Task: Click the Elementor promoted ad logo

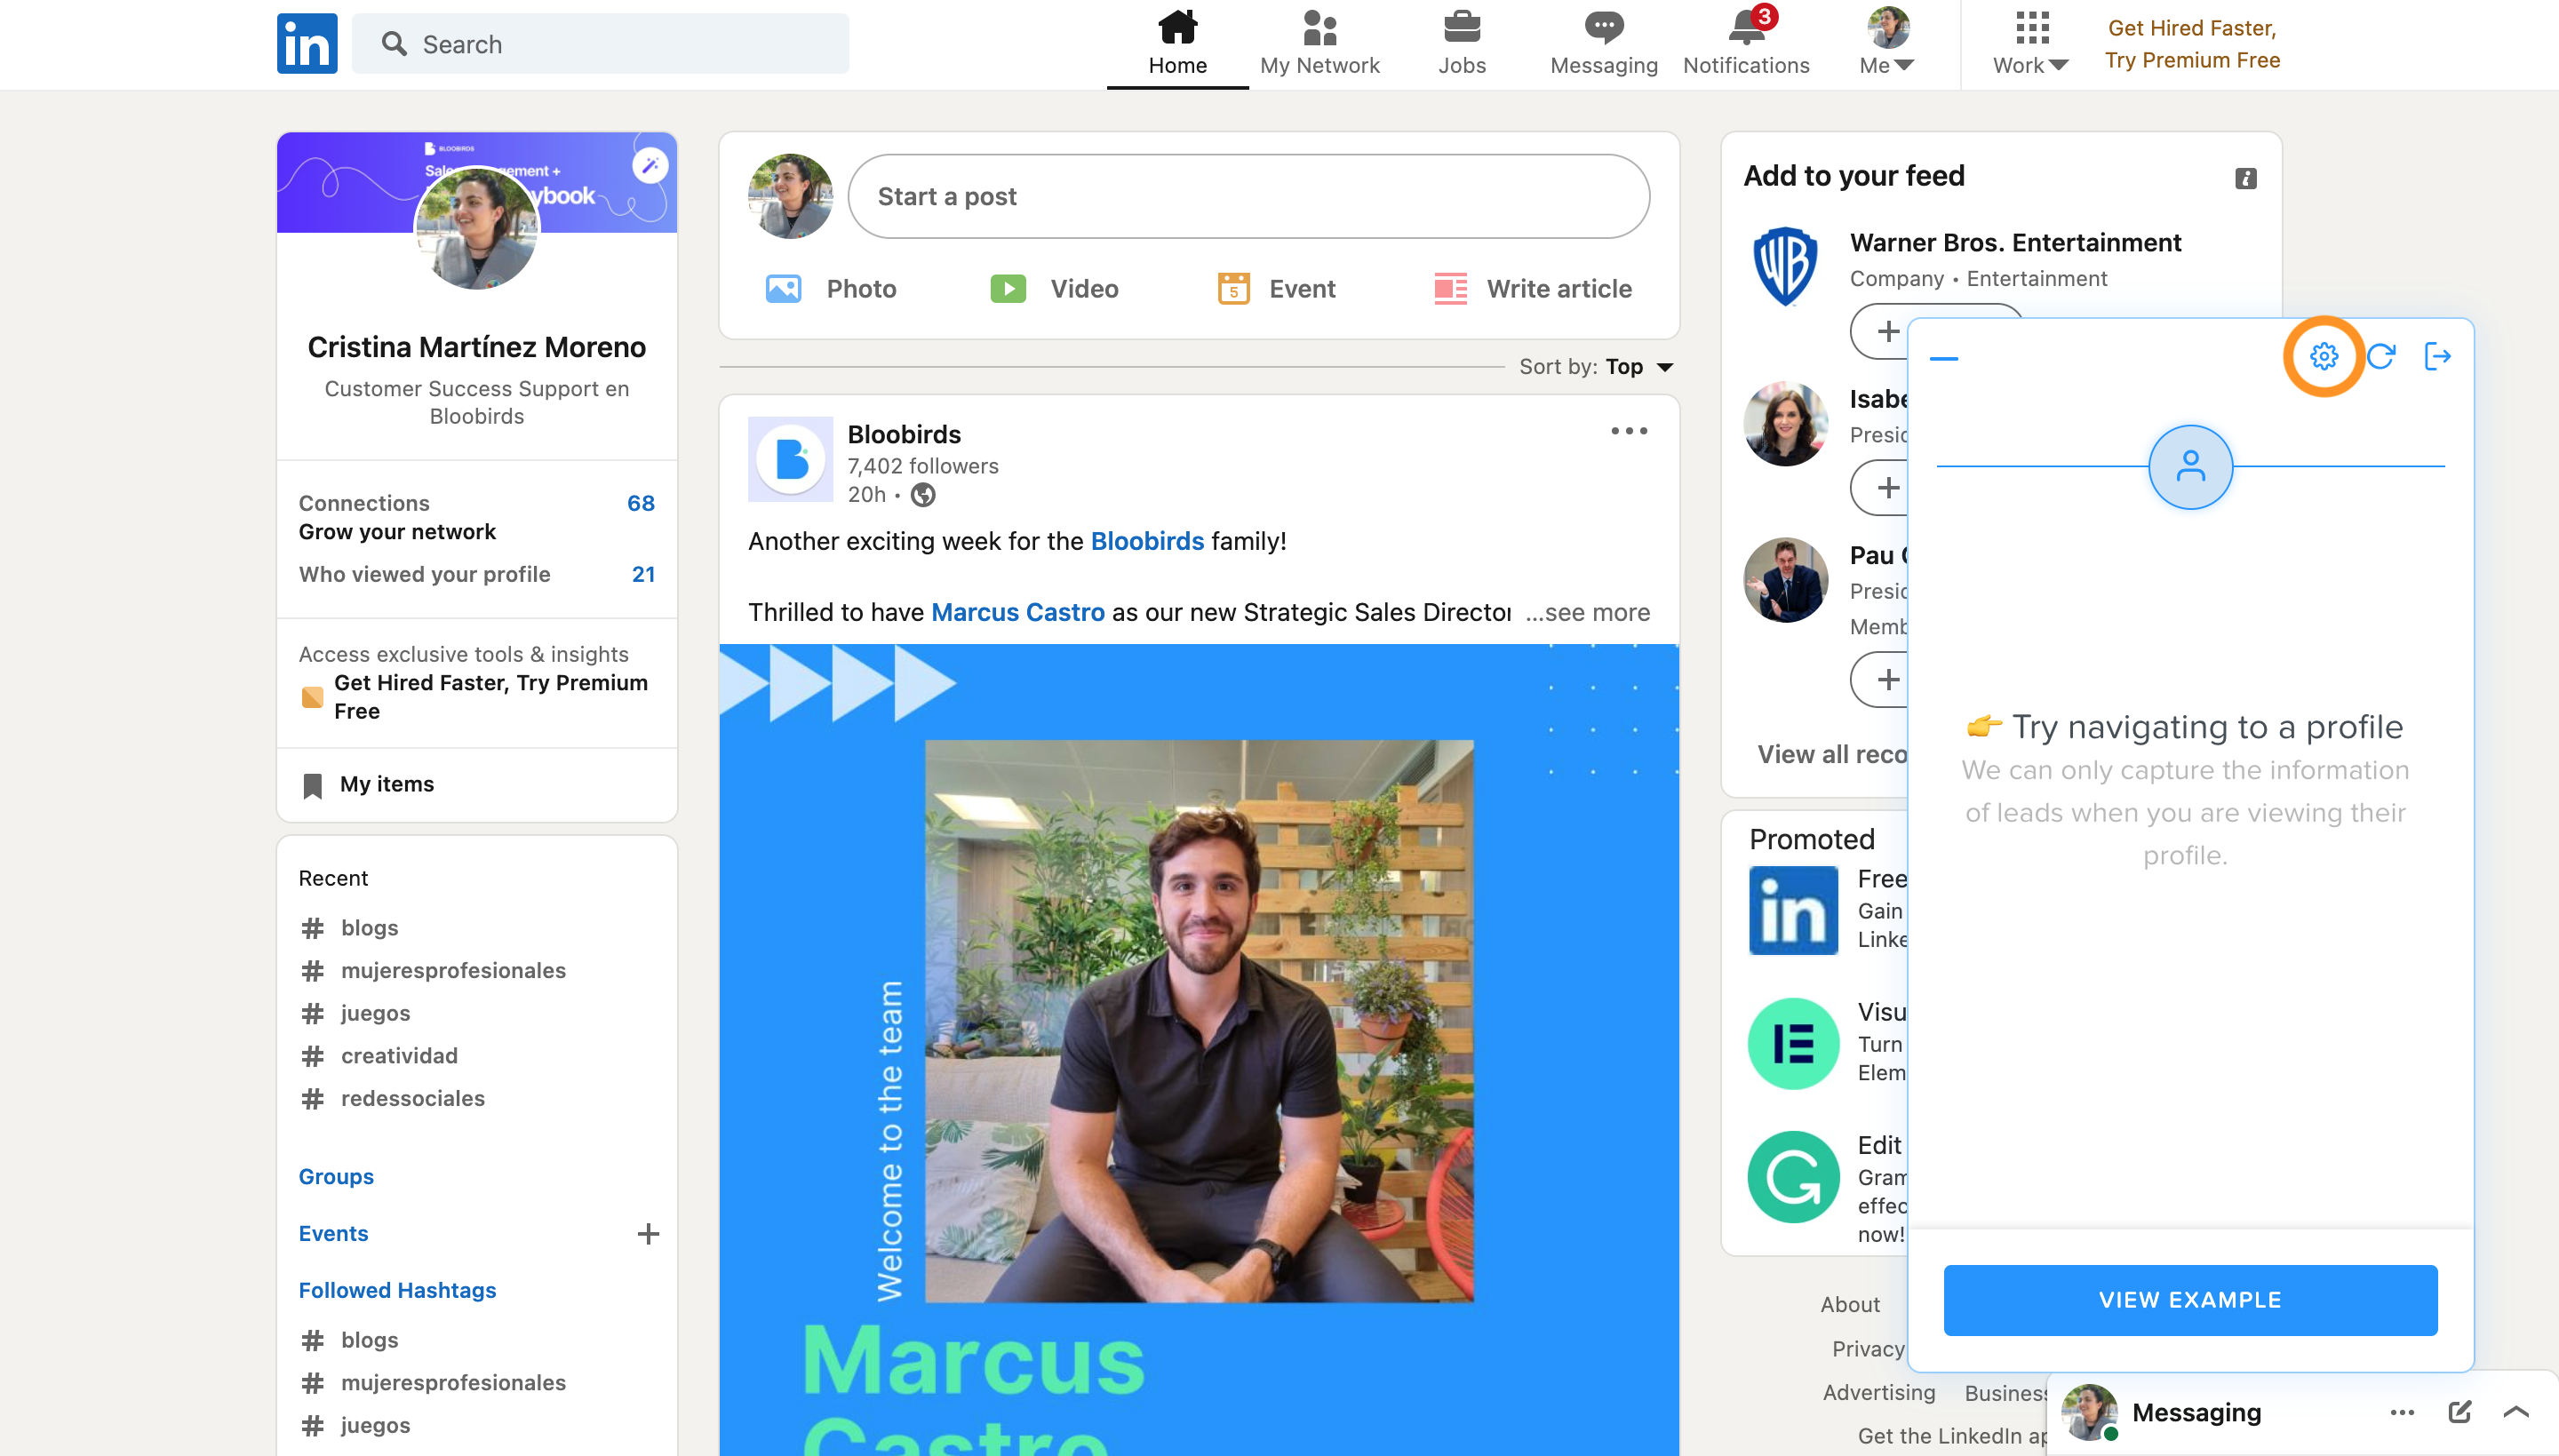Action: [x=1792, y=1043]
